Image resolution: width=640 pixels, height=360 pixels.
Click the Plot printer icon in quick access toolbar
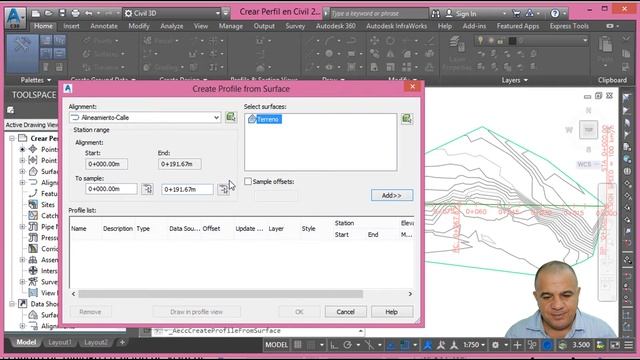click(76, 13)
